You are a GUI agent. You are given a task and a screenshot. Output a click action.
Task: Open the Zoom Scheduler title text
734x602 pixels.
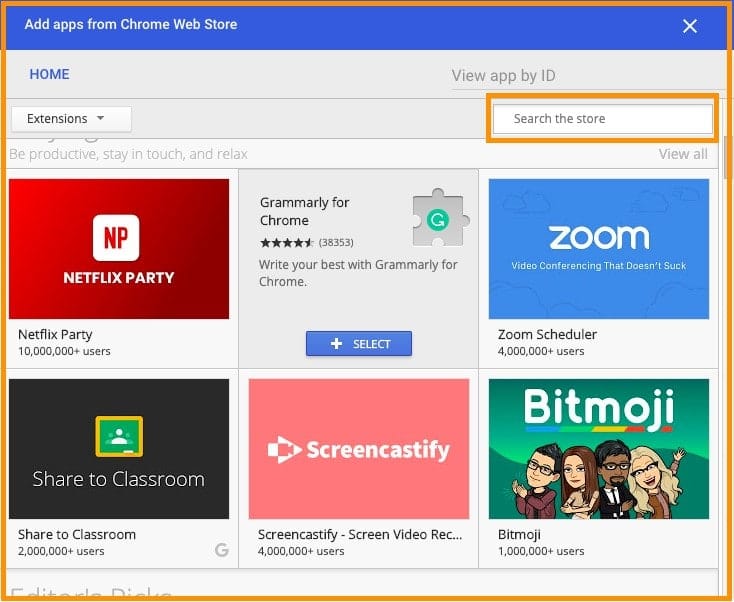547,335
